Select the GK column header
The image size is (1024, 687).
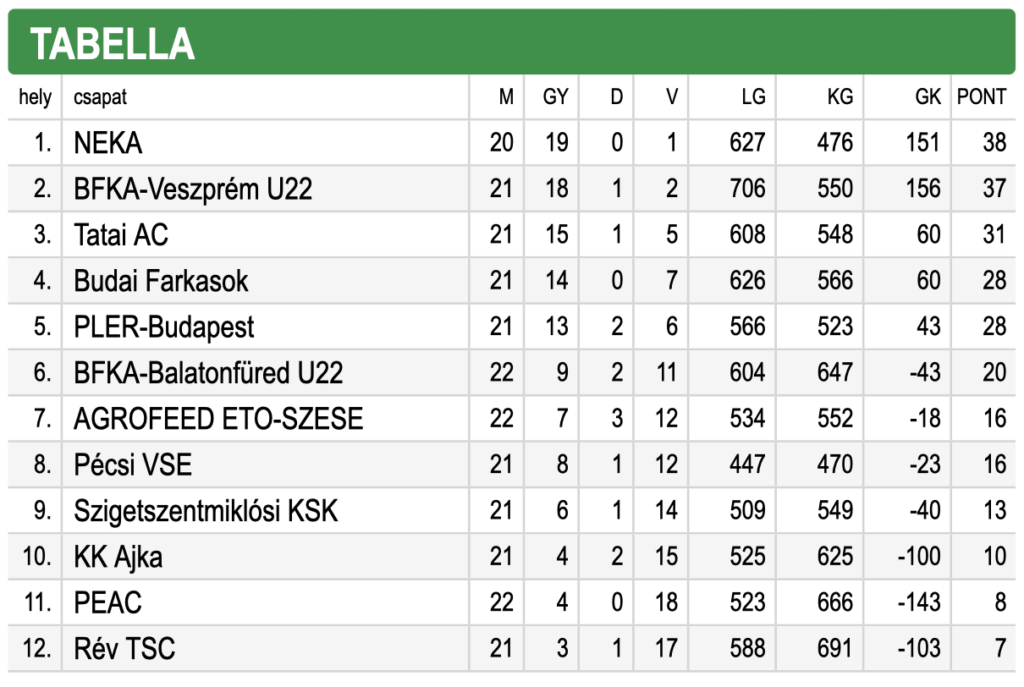pos(927,97)
